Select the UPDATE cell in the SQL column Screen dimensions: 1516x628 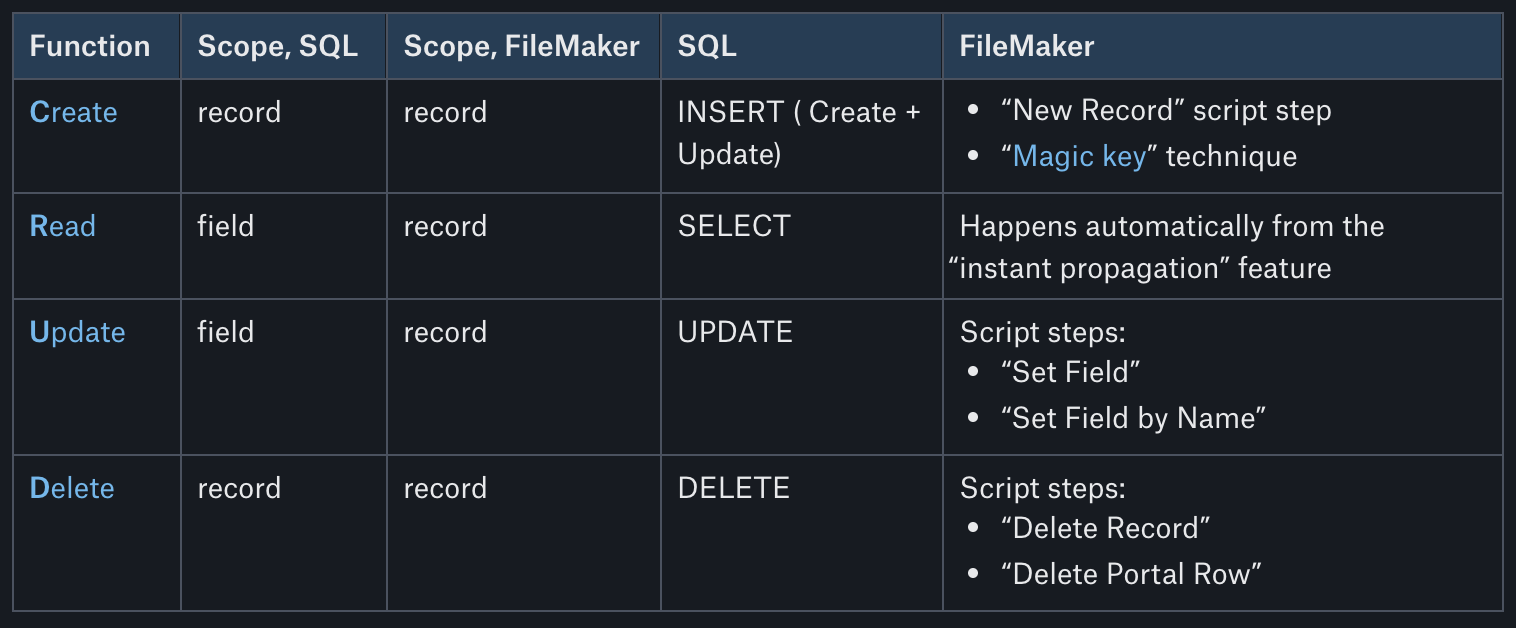tap(735, 332)
